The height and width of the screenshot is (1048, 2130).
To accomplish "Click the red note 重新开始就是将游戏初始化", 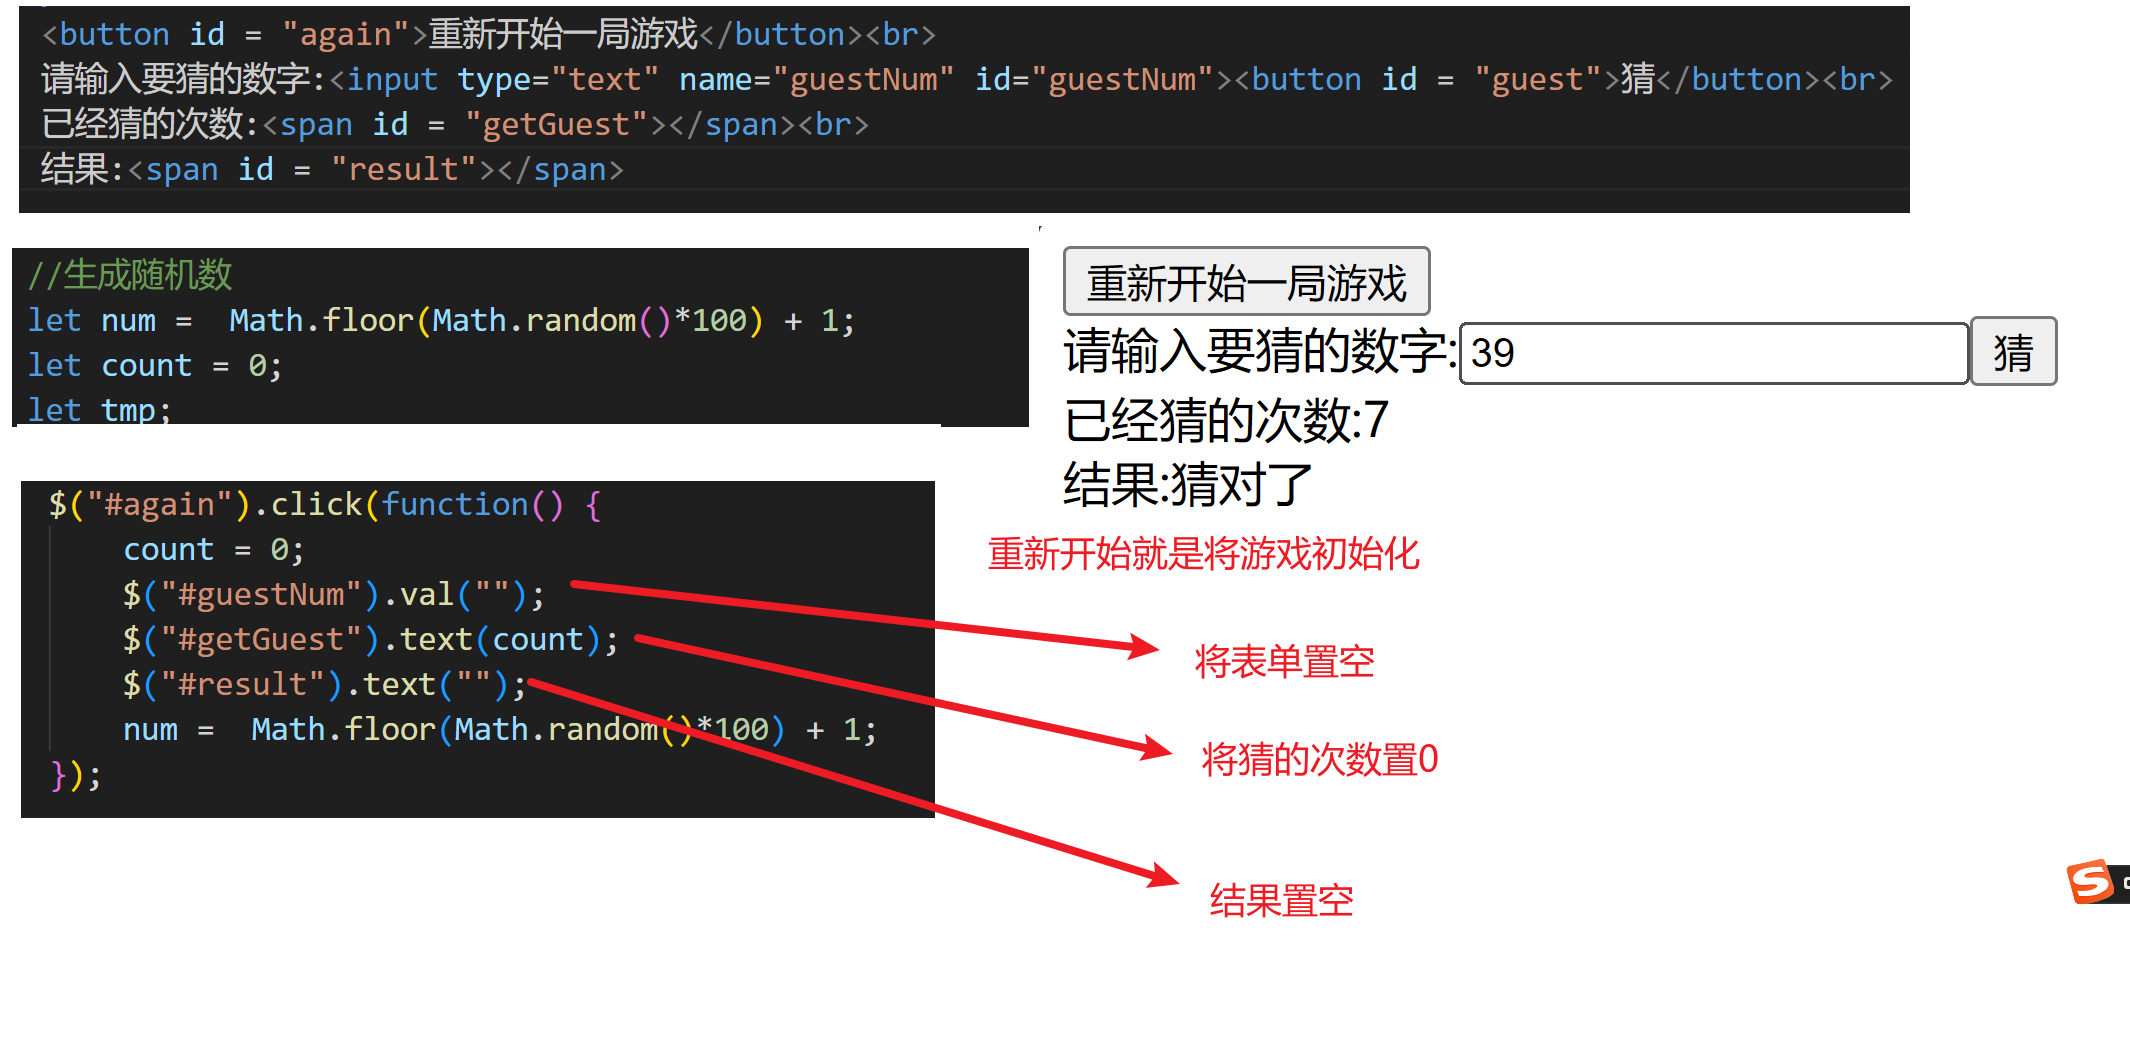I will pos(1203,553).
